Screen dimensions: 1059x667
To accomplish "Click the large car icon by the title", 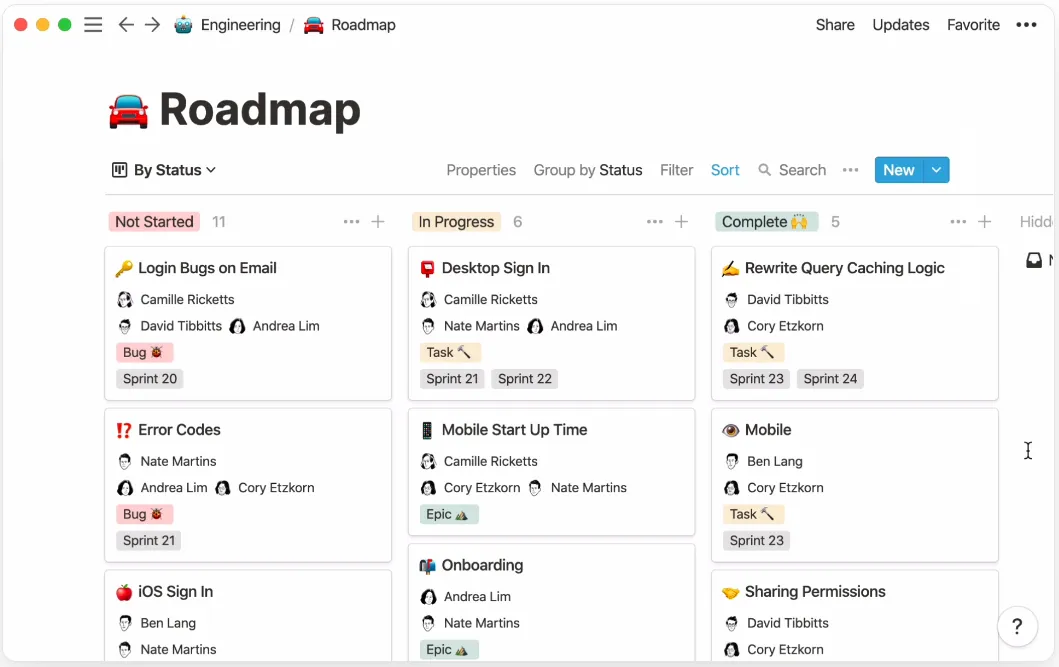I will pos(128,111).
